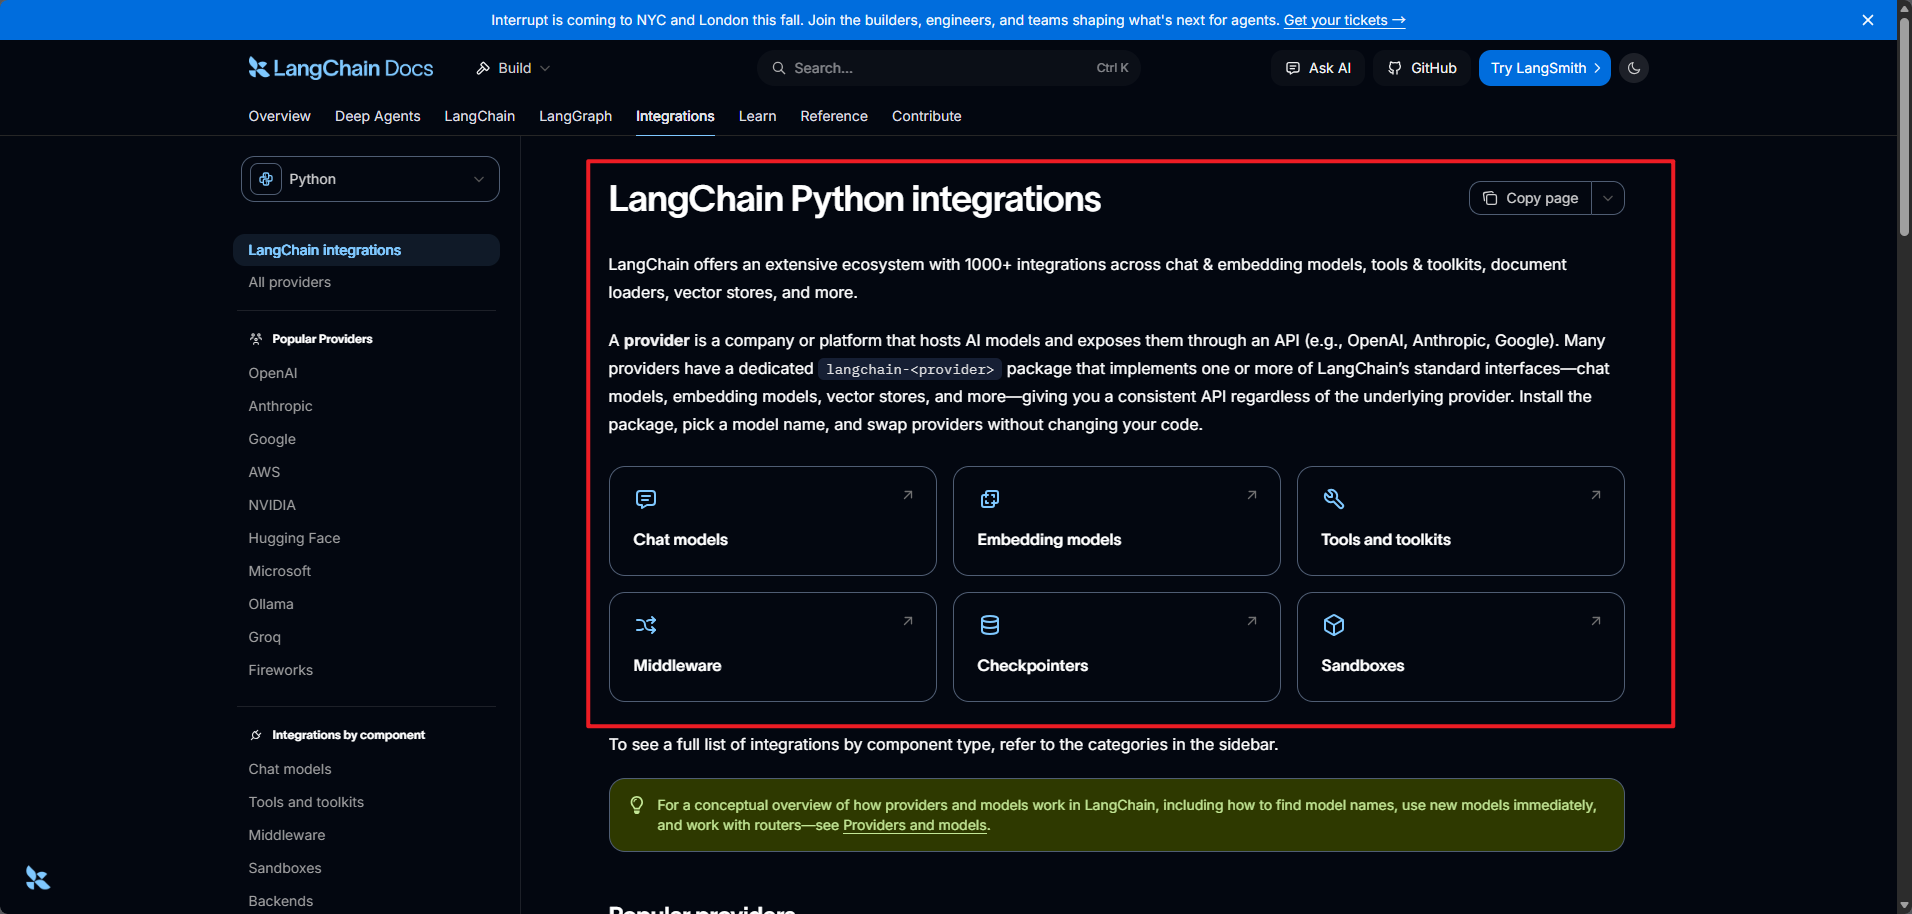The width and height of the screenshot is (1912, 914).
Task: Click the Middleware shuffle icon
Action: pyautogui.click(x=646, y=625)
